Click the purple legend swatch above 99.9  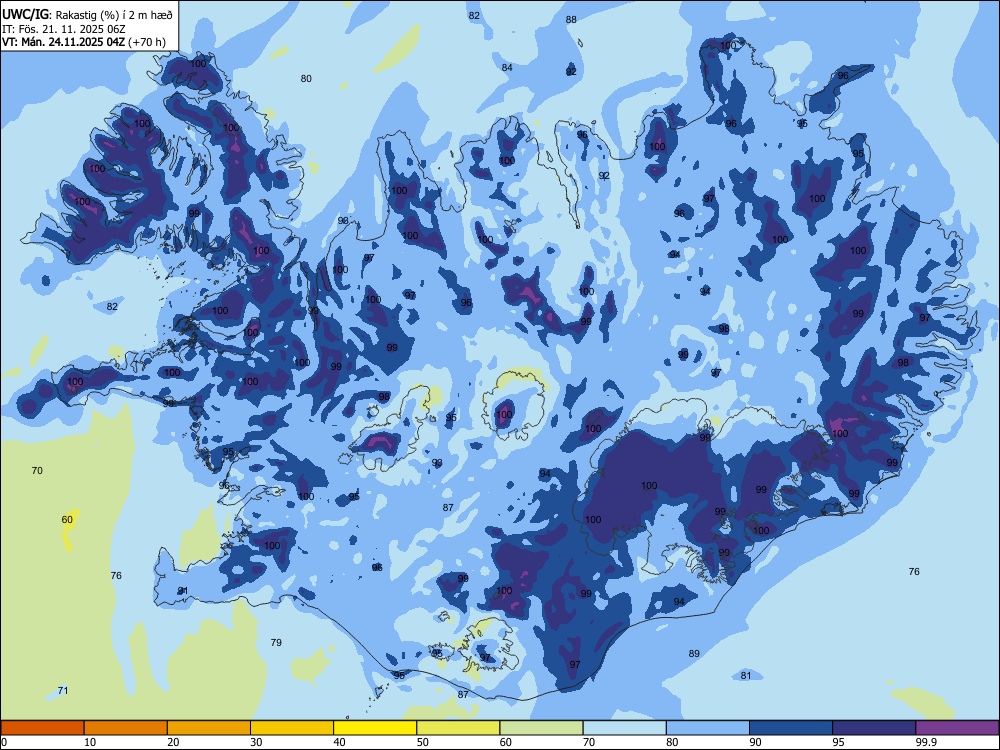(x=957, y=728)
